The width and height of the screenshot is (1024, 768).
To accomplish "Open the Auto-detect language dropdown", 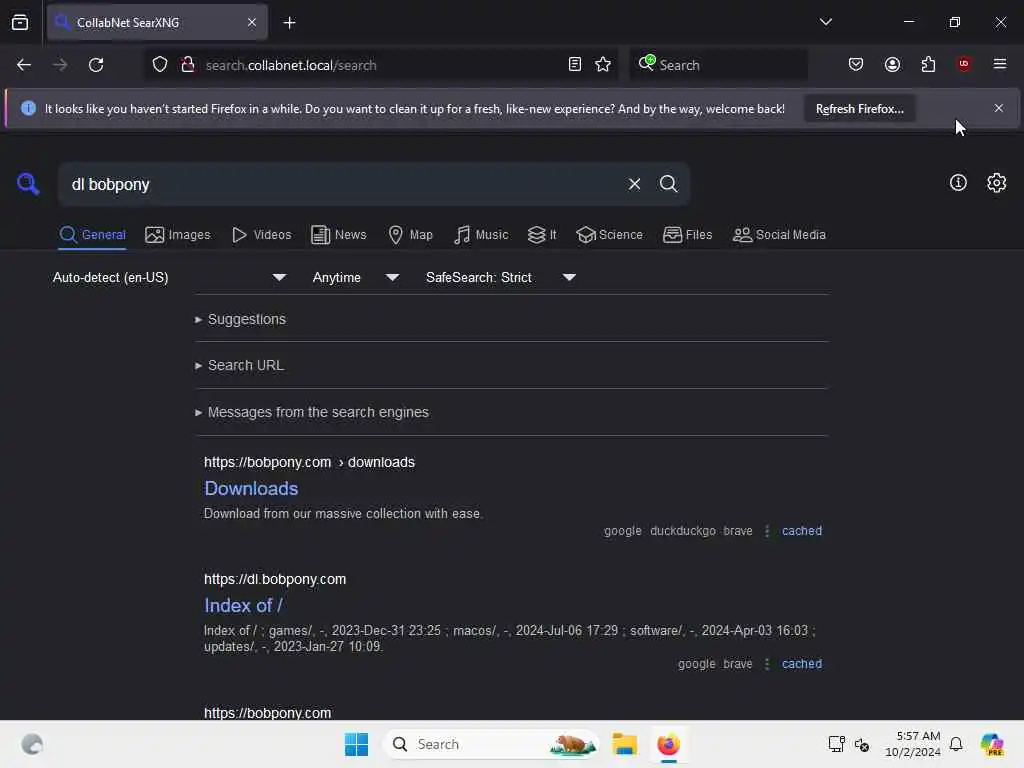I will pos(169,278).
